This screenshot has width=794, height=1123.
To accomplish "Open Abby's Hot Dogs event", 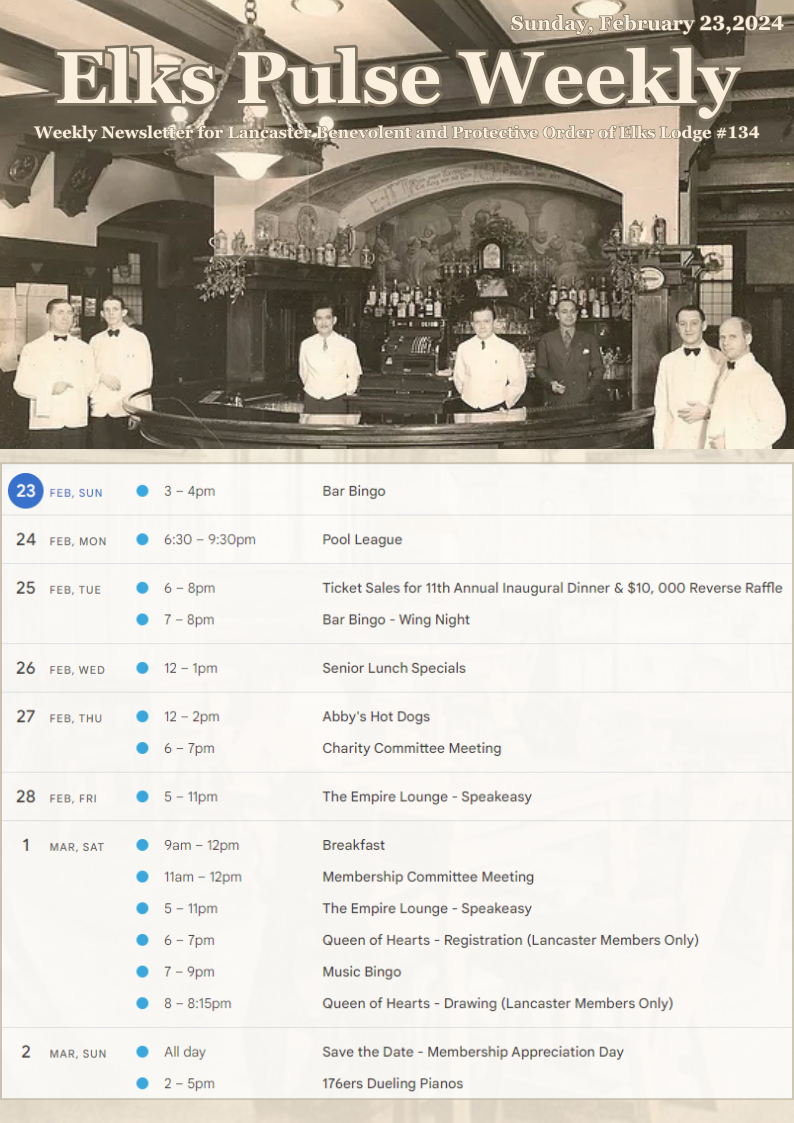I will click(376, 716).
